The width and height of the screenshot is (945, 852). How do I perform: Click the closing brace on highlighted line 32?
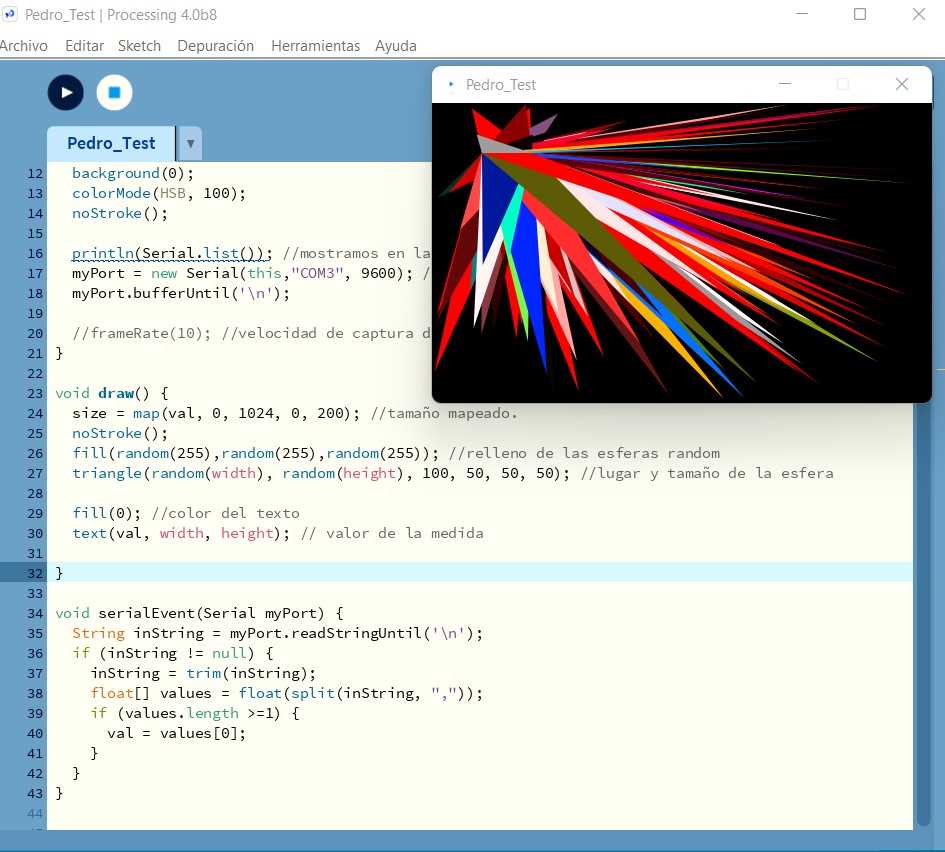click(x=59, y=573)
